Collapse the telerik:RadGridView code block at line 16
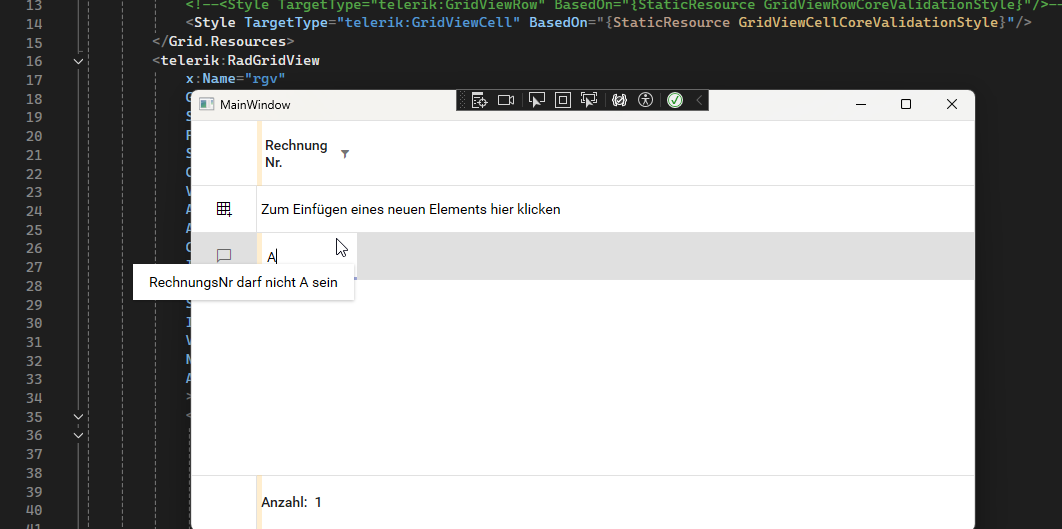The width and height of the screenshot is (1062, 529). tap(79, 61)
